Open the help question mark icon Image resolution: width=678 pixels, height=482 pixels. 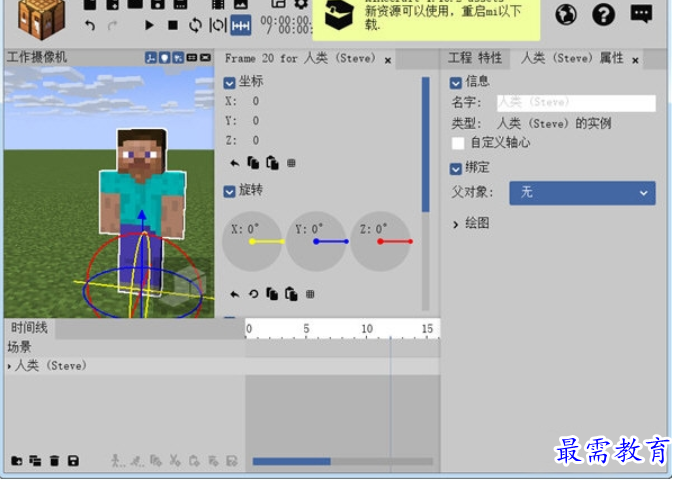click(604, 15)
